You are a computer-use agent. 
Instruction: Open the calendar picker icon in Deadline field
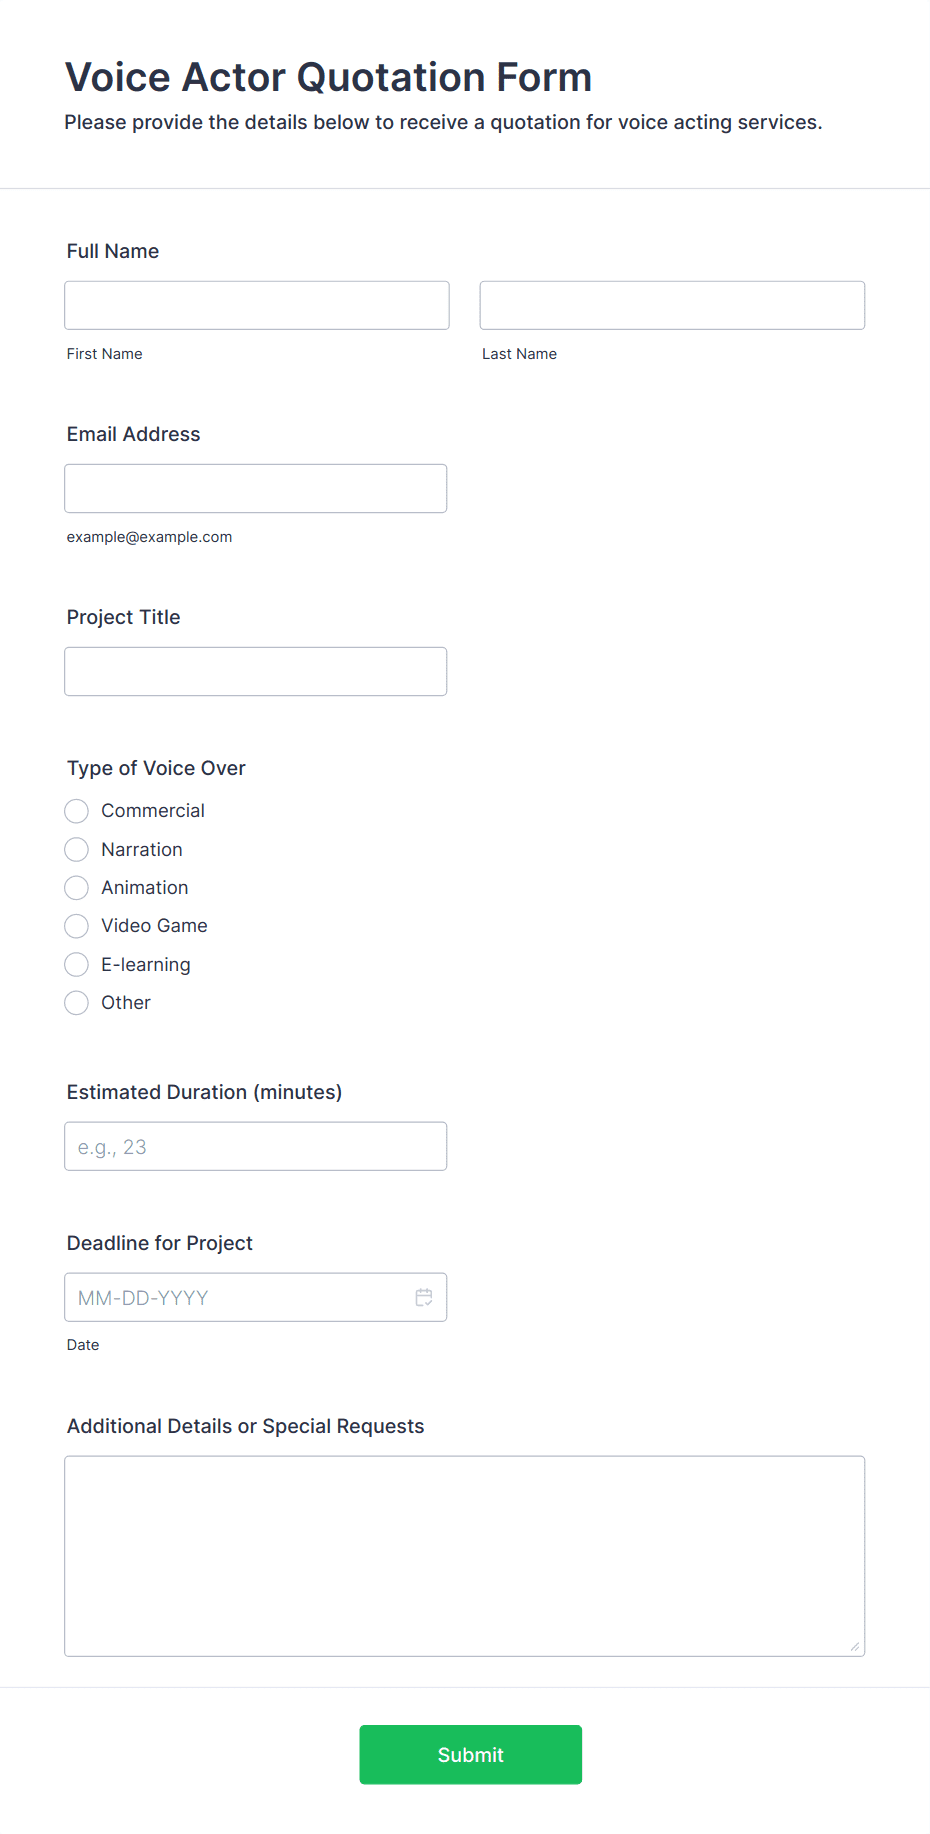click(424, 1297)
